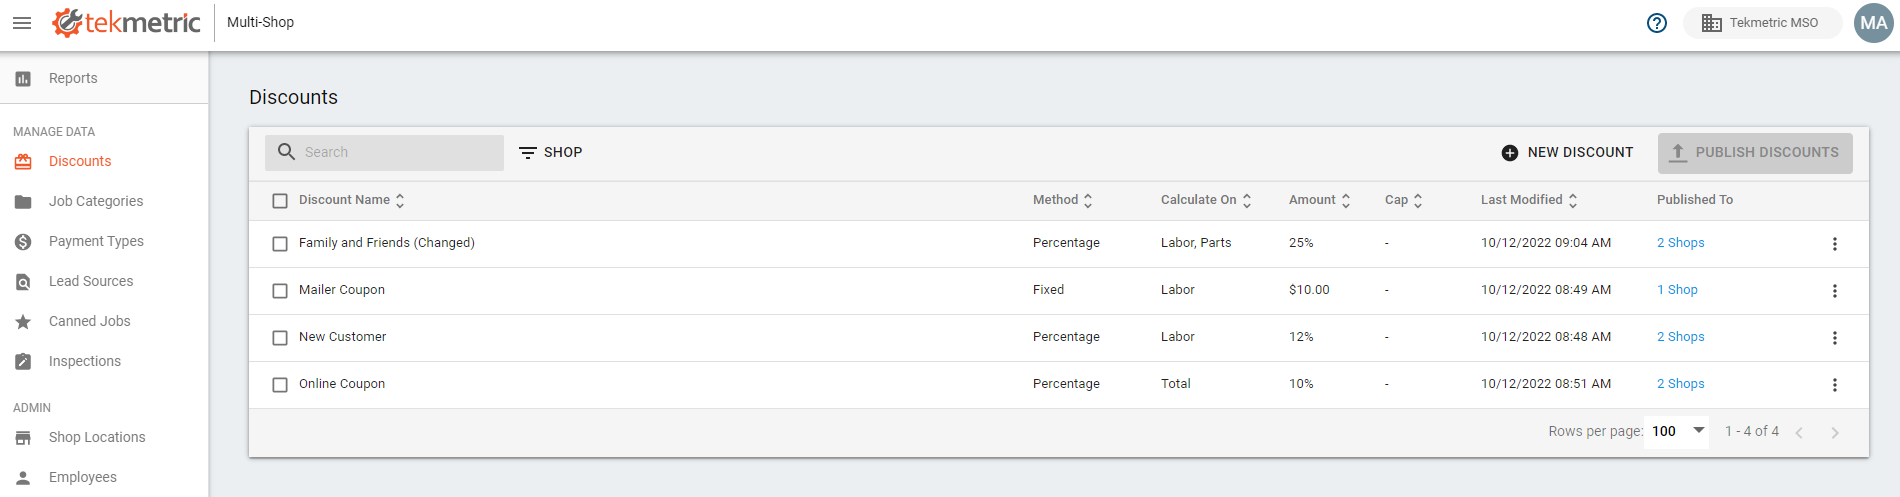Click the Discounts gift icon in sidebar
1900x497 pixels.
(x=23, y=161)
